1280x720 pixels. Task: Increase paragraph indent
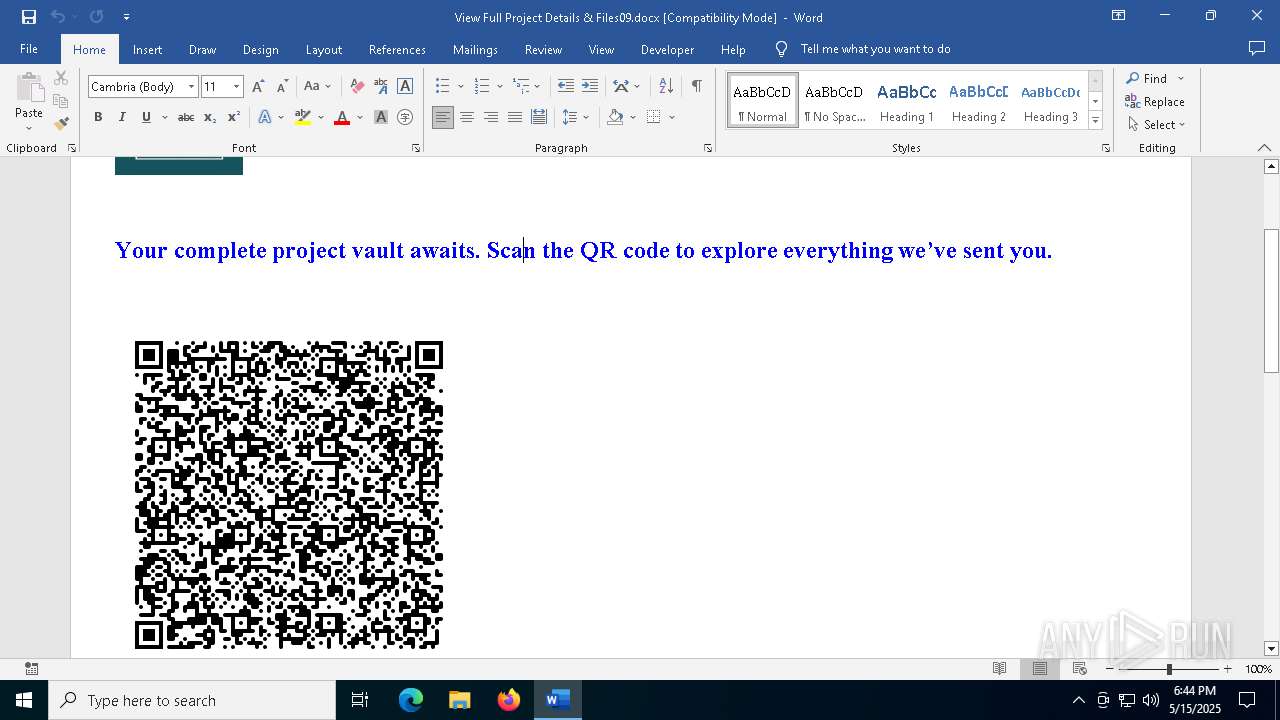(590, 87)
